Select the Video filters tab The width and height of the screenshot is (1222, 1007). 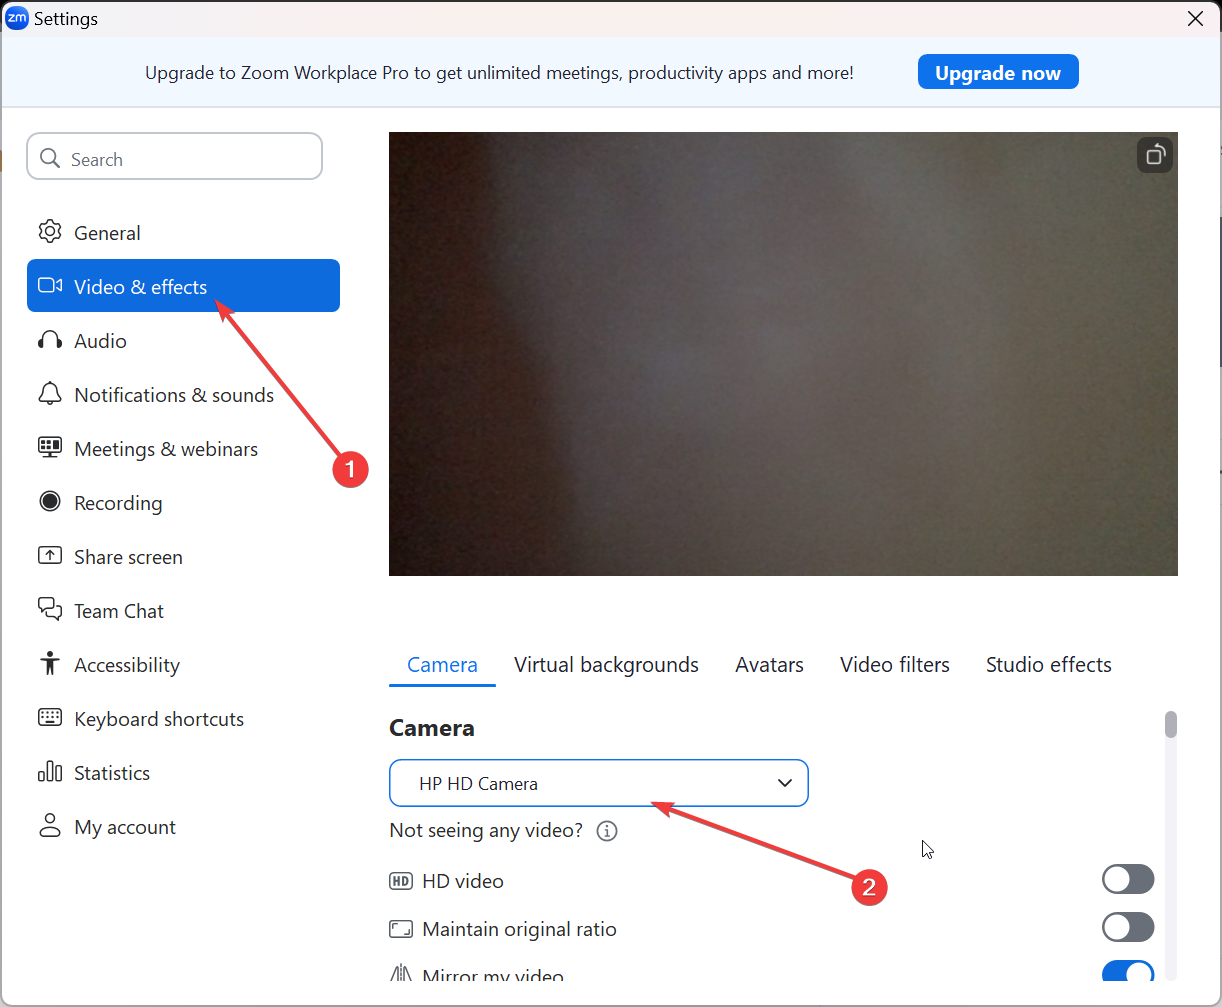(x=895, y=665)
